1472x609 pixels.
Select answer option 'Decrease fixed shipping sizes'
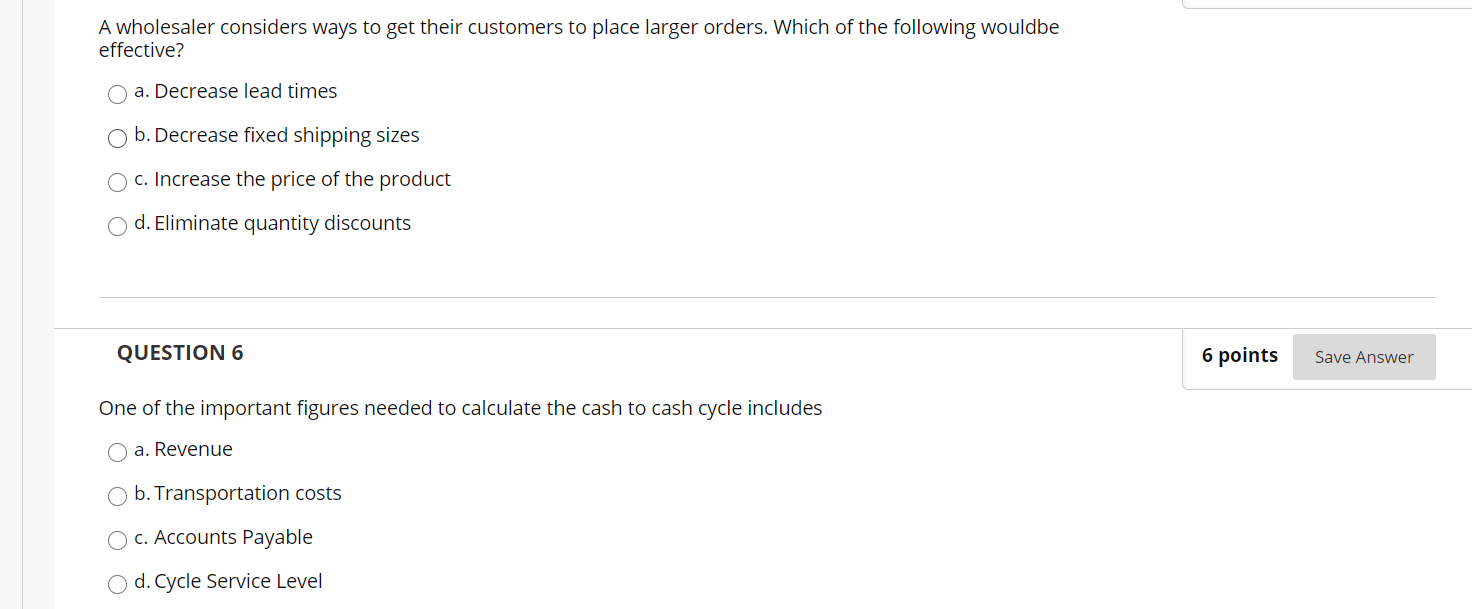pyautogui.click(x=117, y=138)
